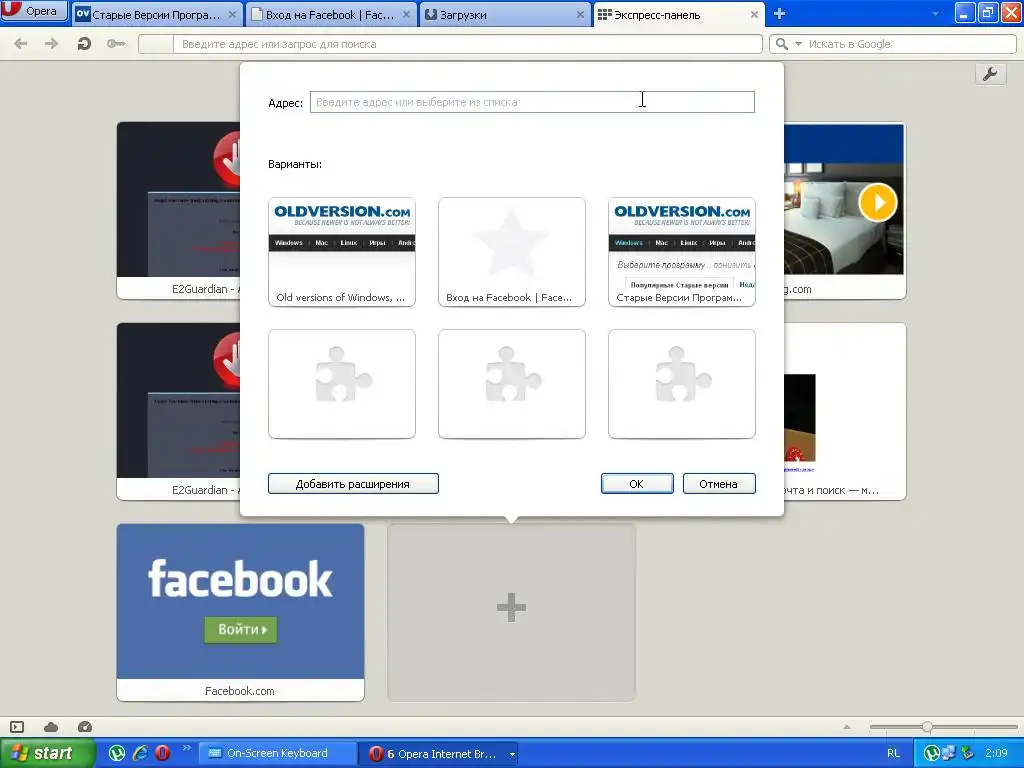
Task: Open Opera Link cloud icon
Action: point(51,727)
